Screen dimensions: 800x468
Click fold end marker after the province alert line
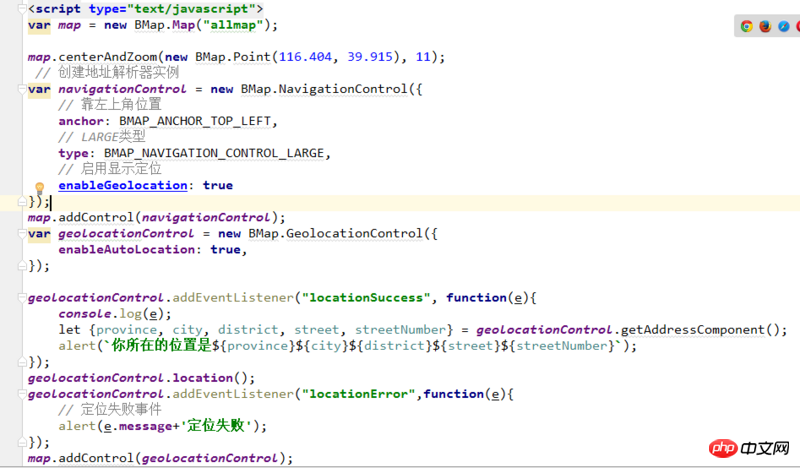[x=22, y=362]
